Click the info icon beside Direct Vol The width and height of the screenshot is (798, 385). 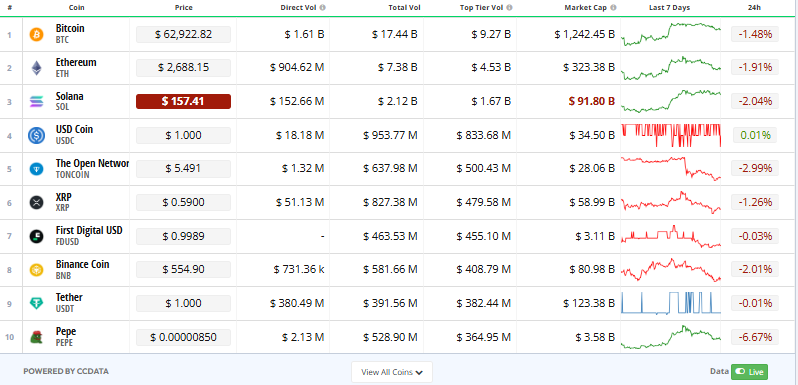[x=323, y=8]
